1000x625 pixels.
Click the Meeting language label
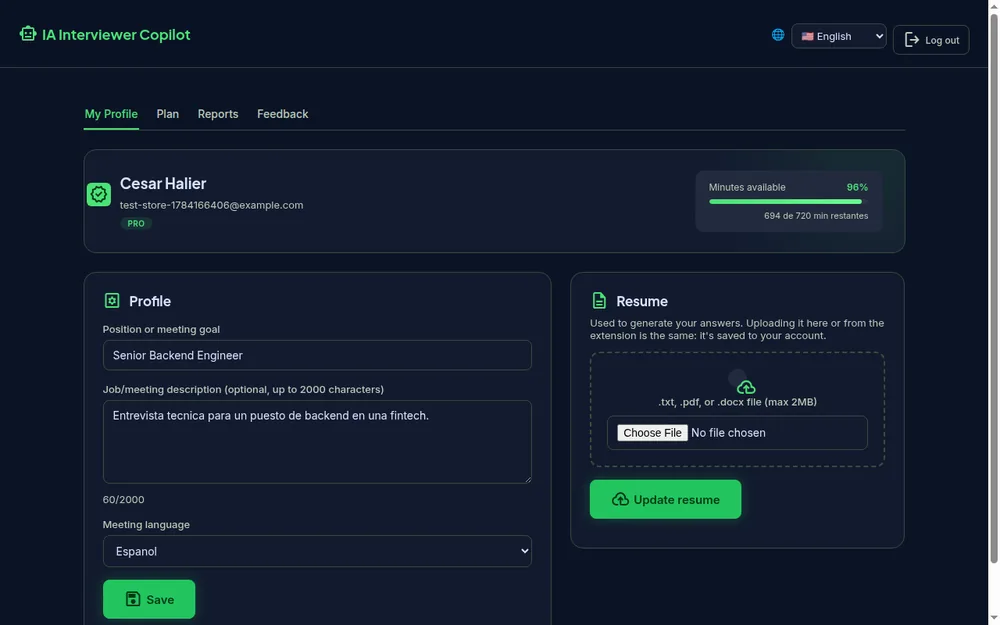146,525
